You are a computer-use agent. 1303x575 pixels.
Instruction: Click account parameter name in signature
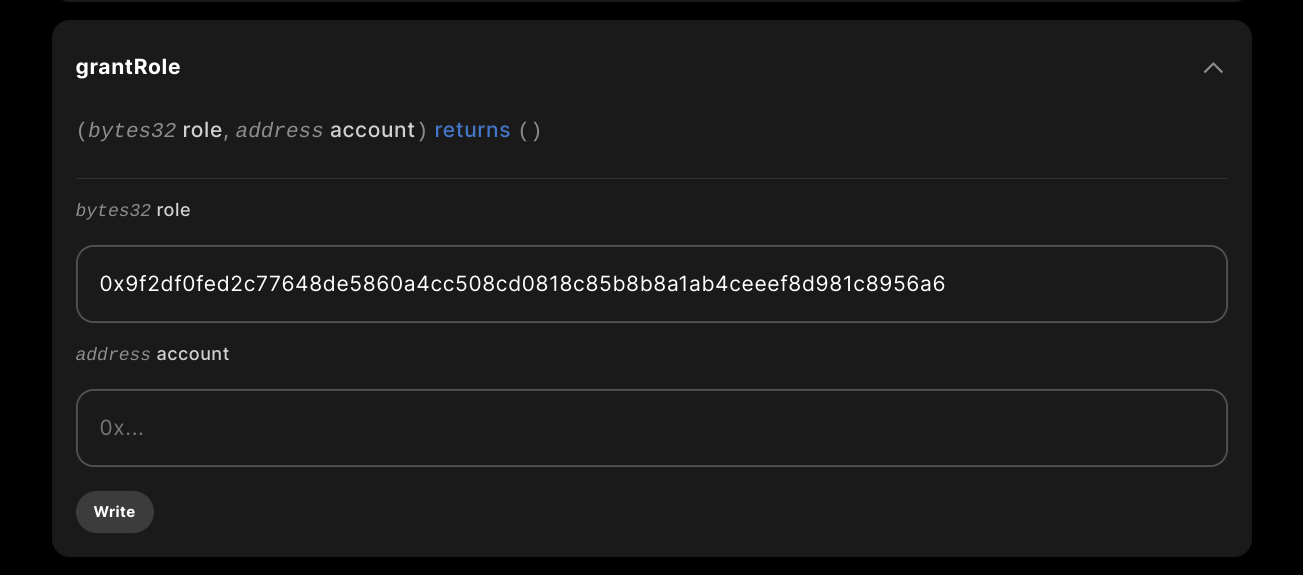[372, 130]
